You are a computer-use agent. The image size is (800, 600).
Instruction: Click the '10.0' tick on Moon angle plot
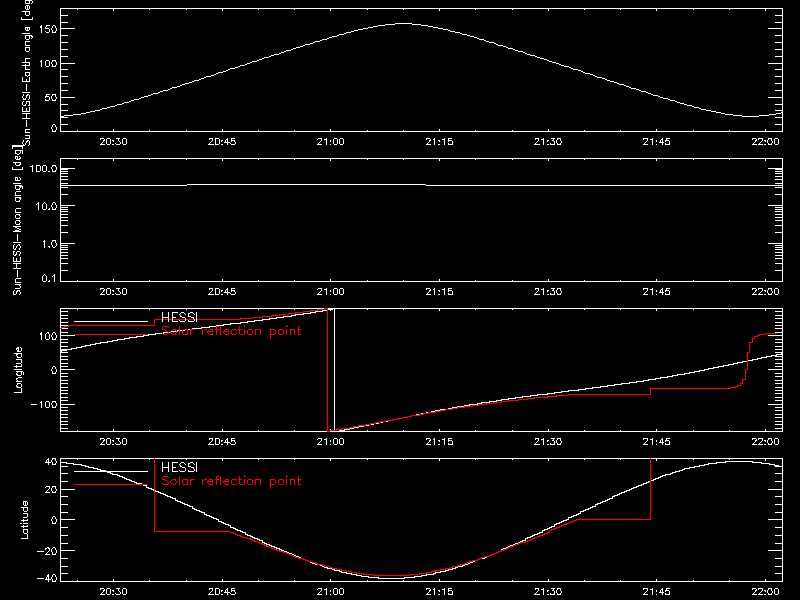[46, 207]
